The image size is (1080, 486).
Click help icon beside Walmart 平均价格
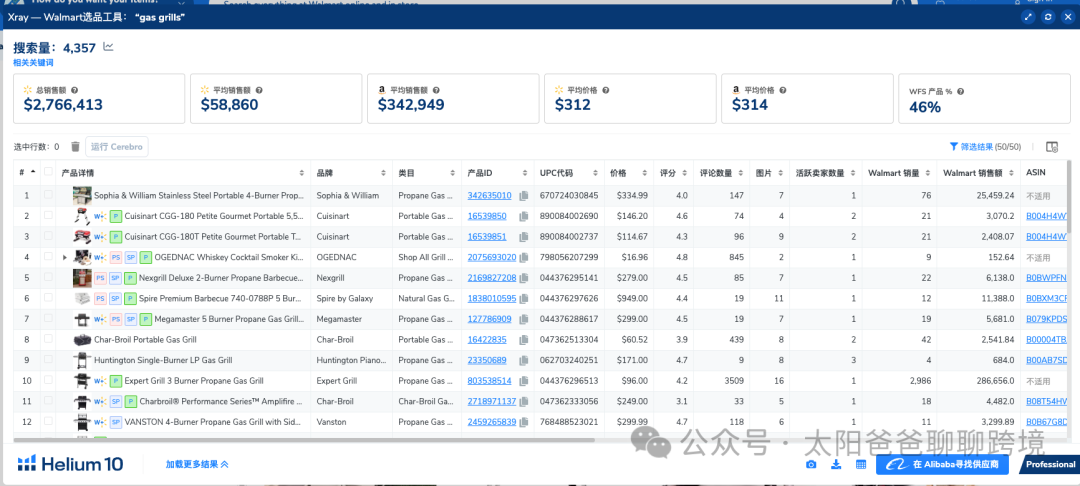tap(604, 90)
